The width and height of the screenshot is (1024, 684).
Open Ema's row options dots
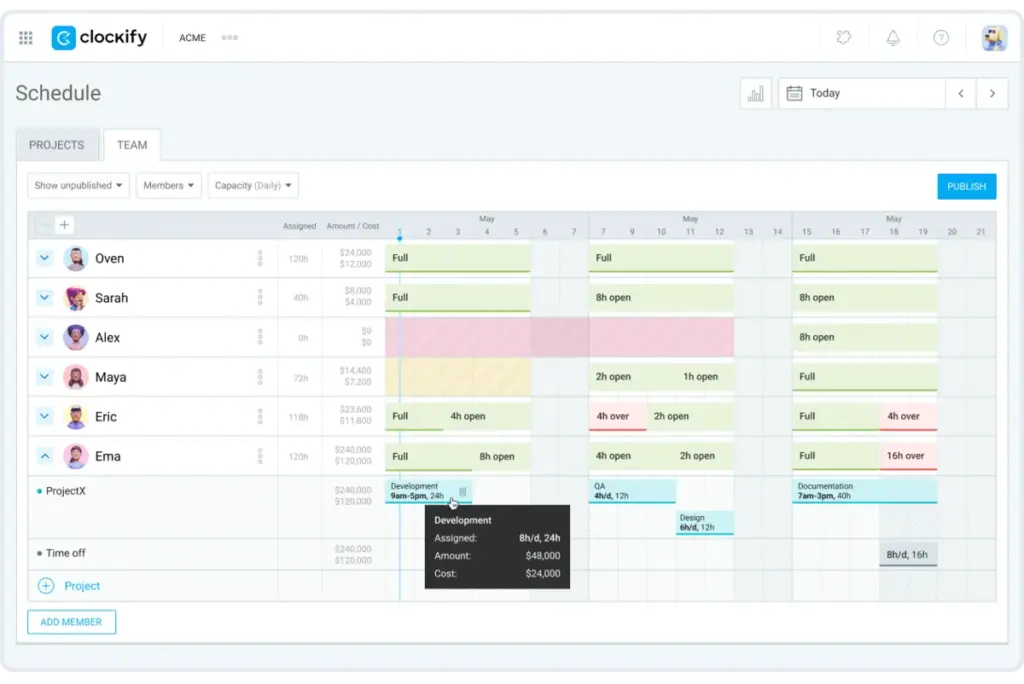tap(260, 456)
